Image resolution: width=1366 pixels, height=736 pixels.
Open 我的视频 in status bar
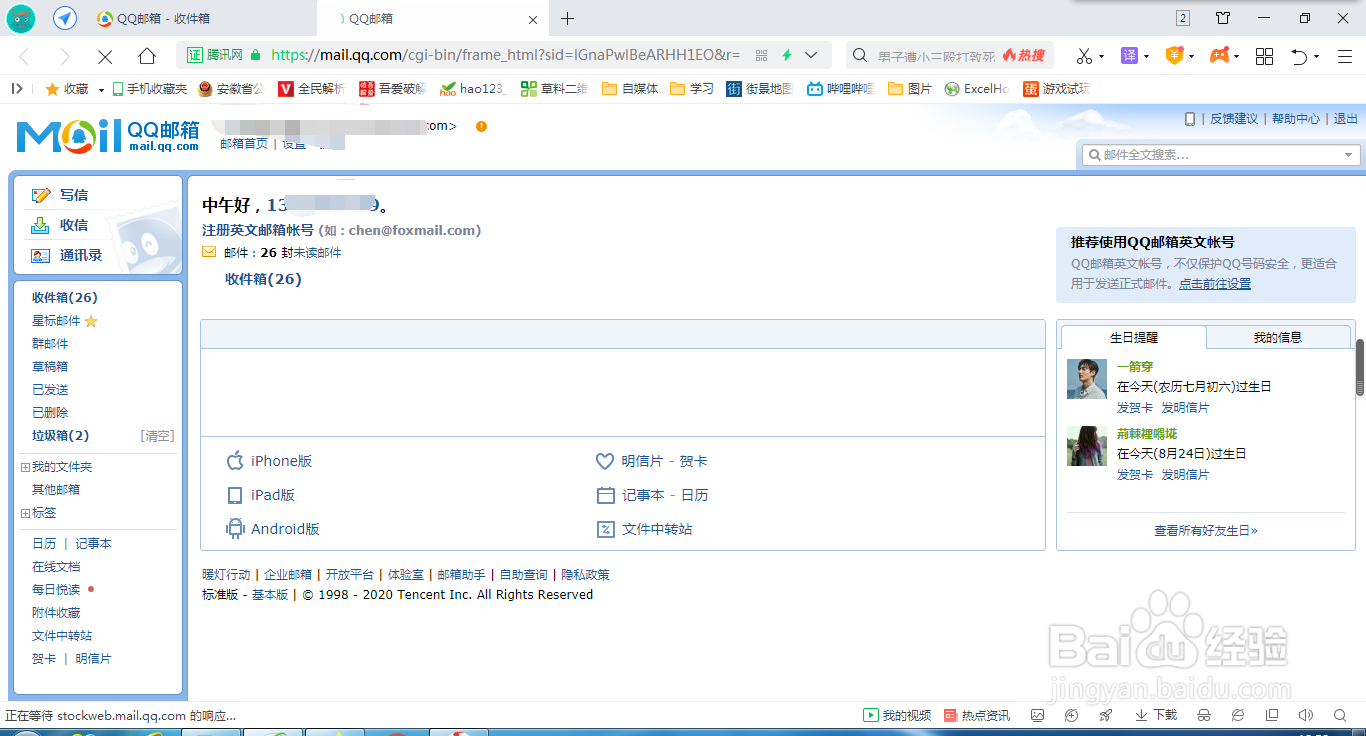(897, 715)
